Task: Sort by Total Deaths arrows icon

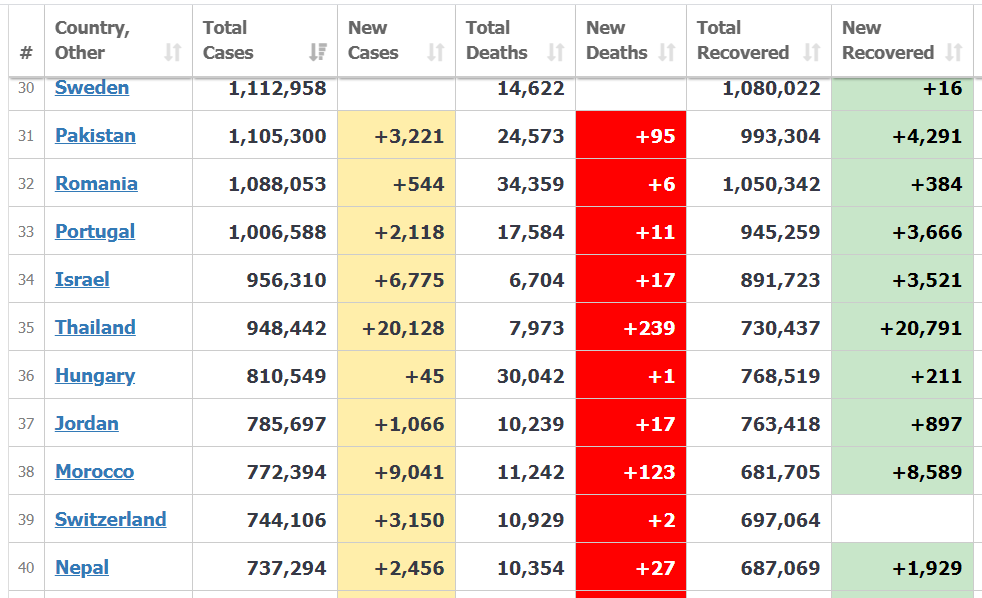Action: point(556,53)
